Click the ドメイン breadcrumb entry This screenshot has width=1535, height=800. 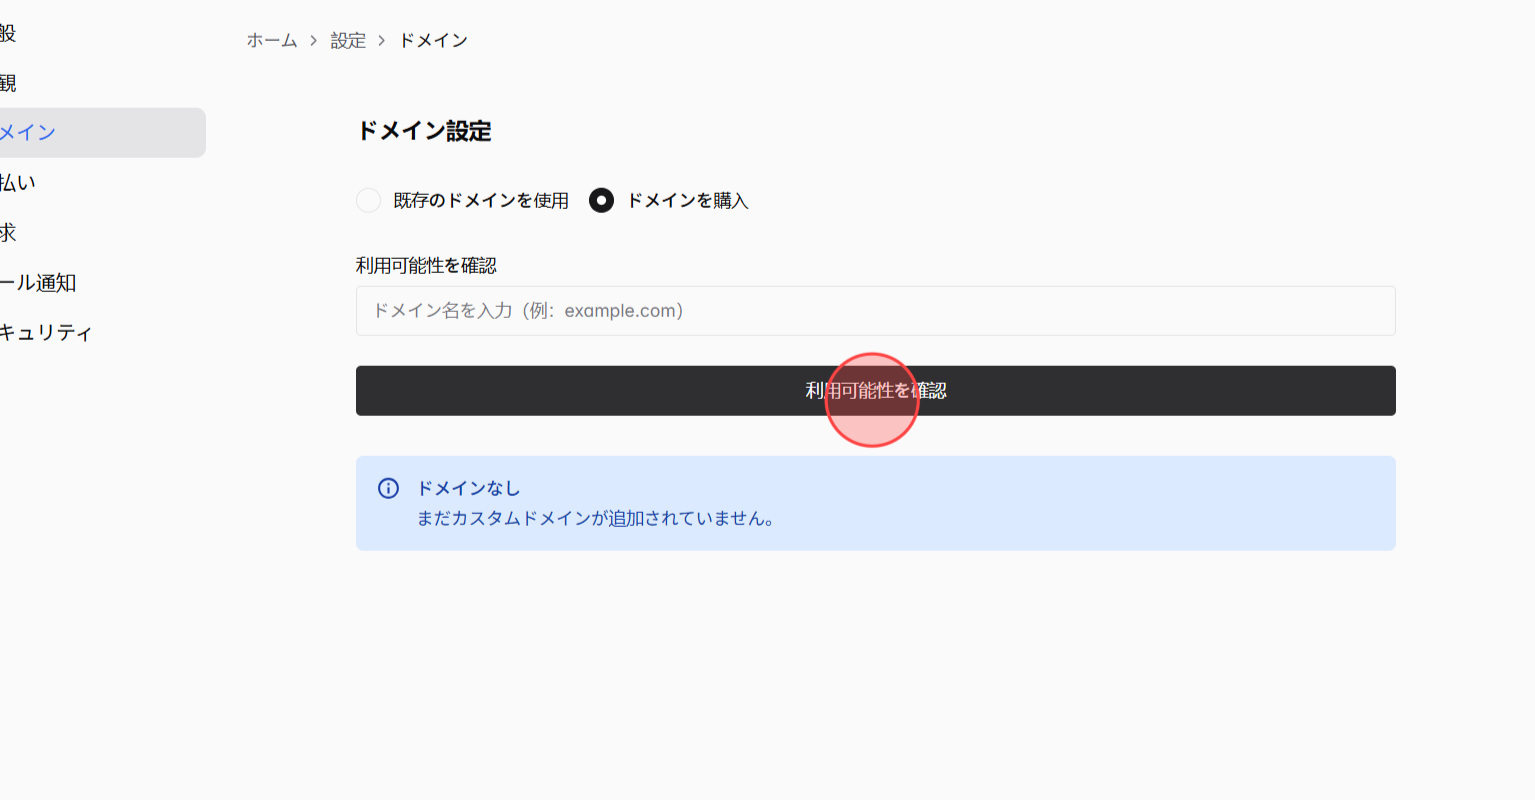pos(432,40)
